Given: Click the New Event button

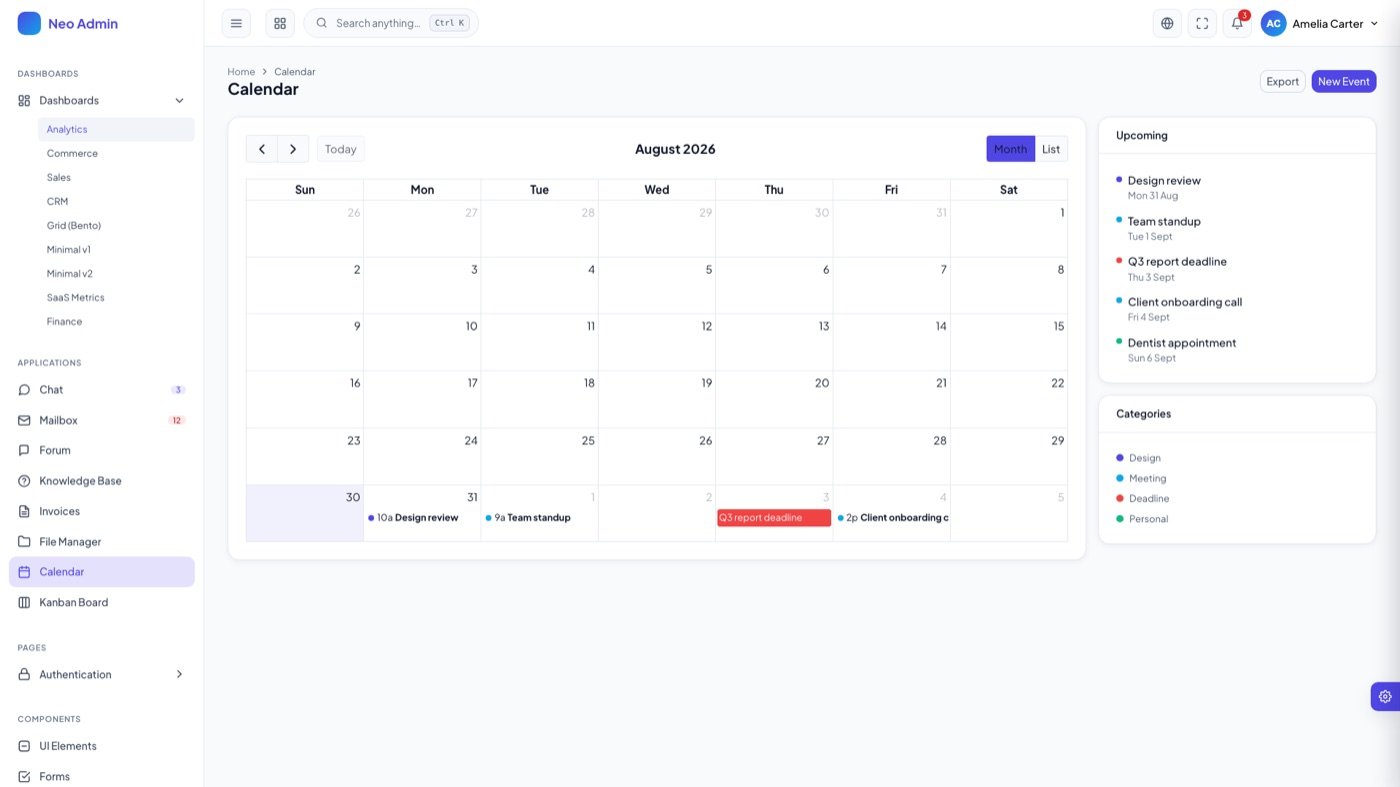Looking at the screenshot, I should tap(1344, 81).
